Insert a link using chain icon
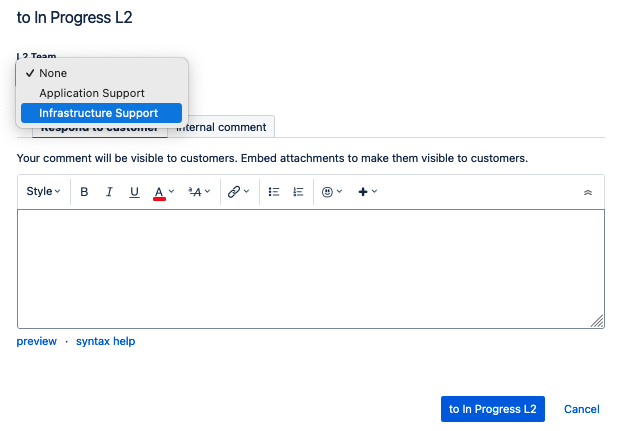Image resolution: width=625 pixels, height=431 pixels. [234, 192]
